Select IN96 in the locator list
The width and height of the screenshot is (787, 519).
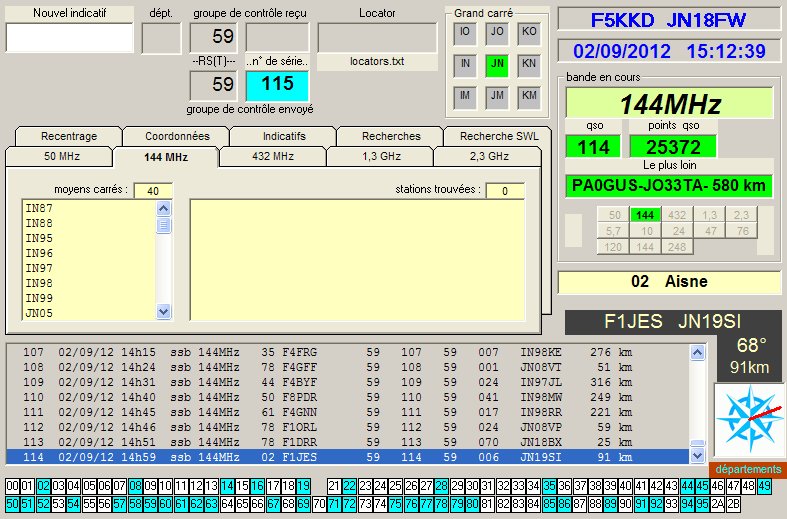tap(39, 253)
